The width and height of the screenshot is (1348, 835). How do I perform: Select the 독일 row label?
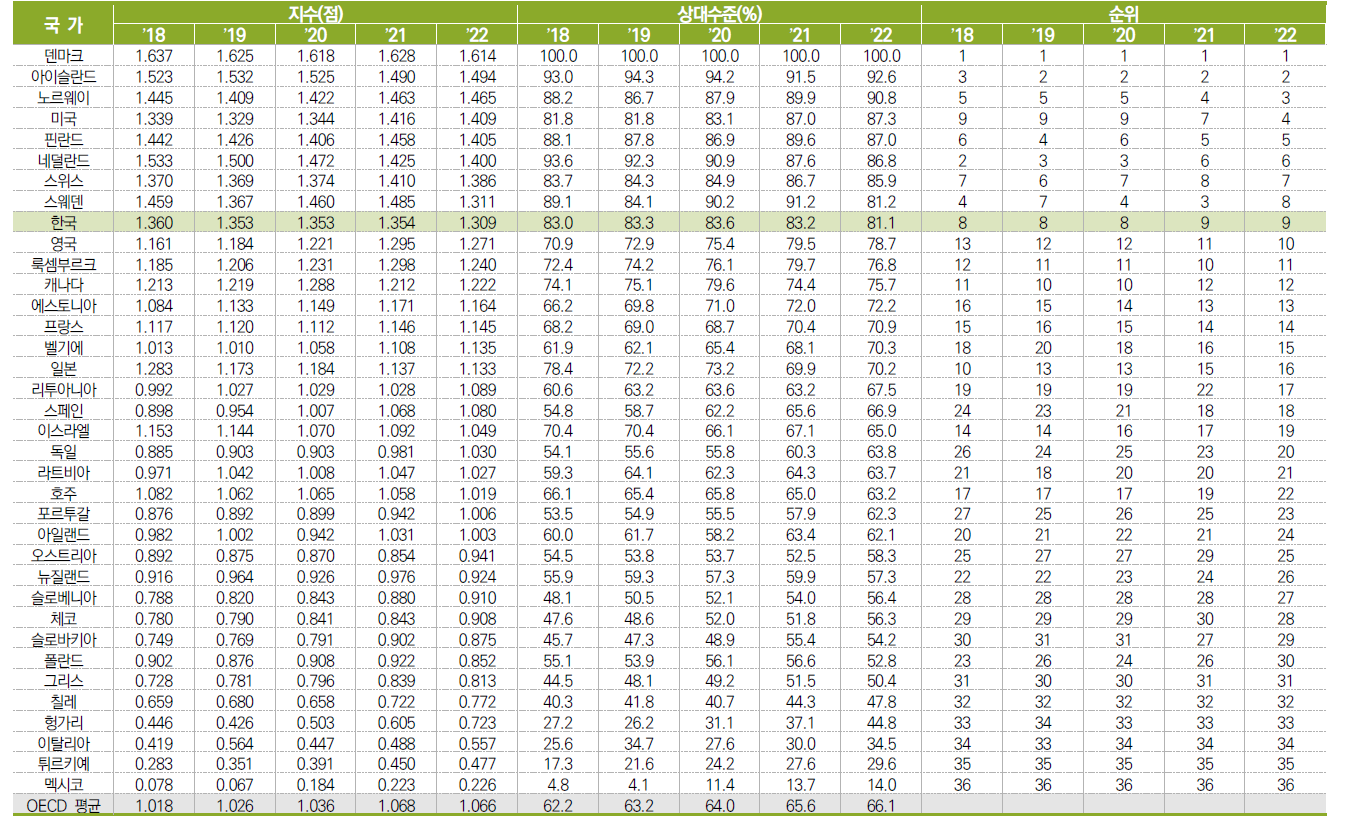(64, 451)
